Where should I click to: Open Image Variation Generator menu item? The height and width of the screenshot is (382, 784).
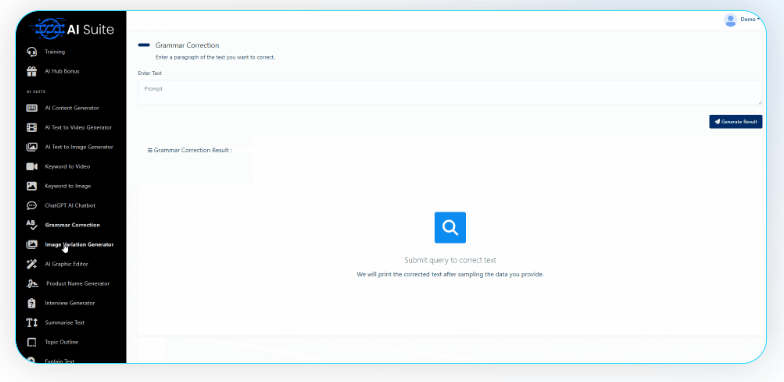tap(79, 244)
